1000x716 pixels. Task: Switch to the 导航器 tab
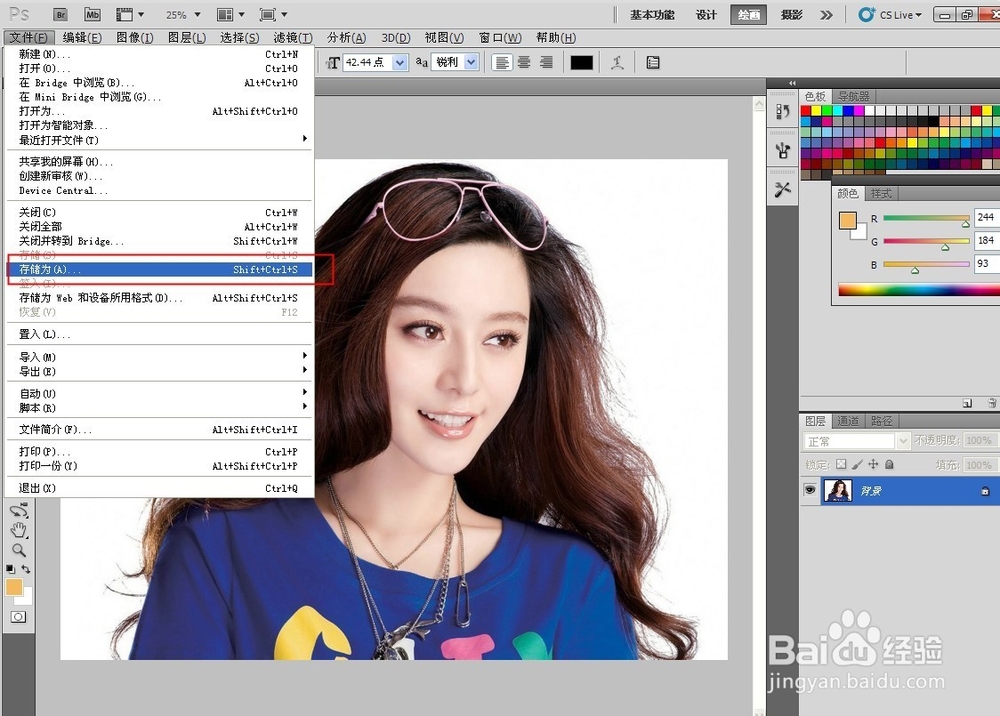(853, 96)
